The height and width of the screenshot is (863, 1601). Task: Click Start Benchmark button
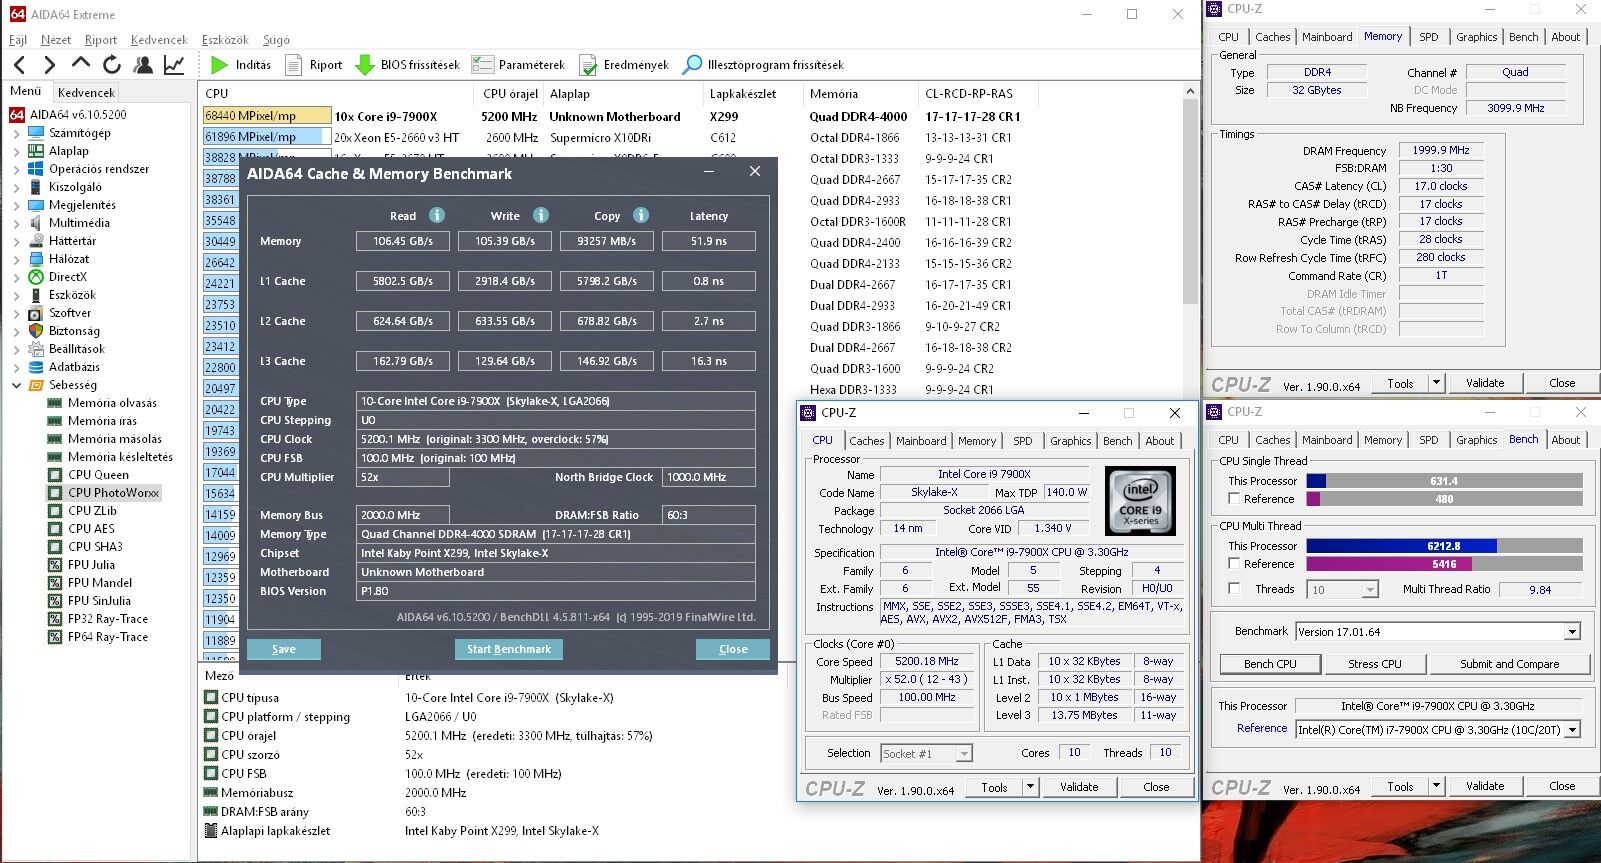coord(509,649)
